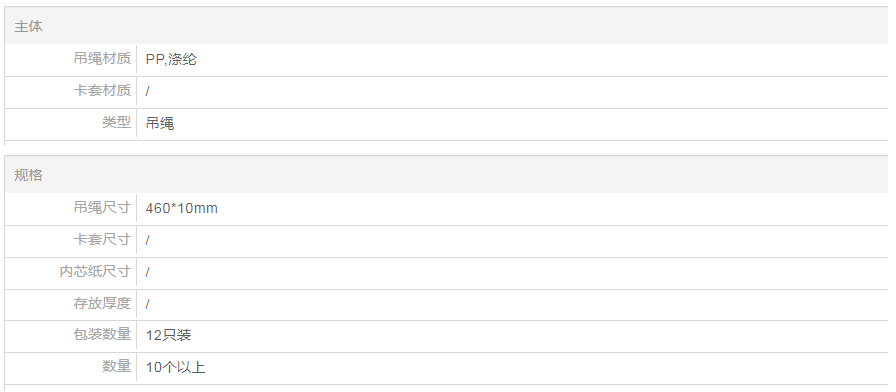Click the 10个以上 quantity value

click(x=175, y=367)
